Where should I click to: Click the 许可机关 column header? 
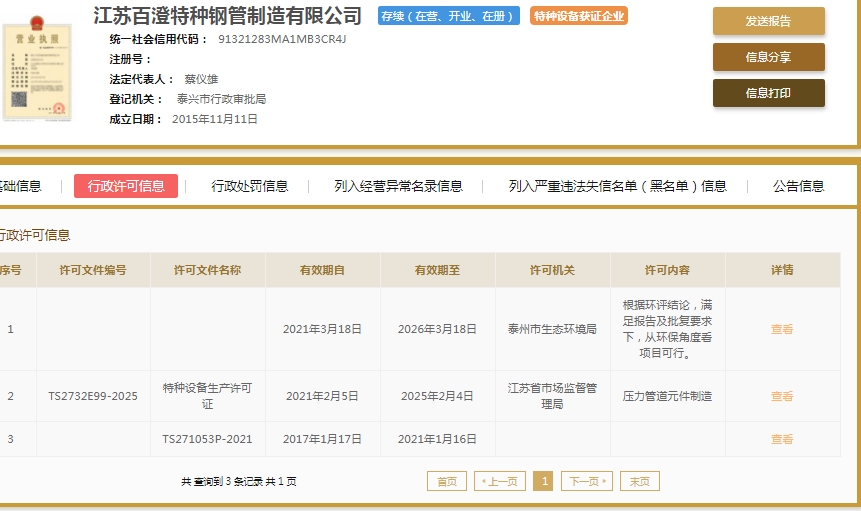point(552,270)
